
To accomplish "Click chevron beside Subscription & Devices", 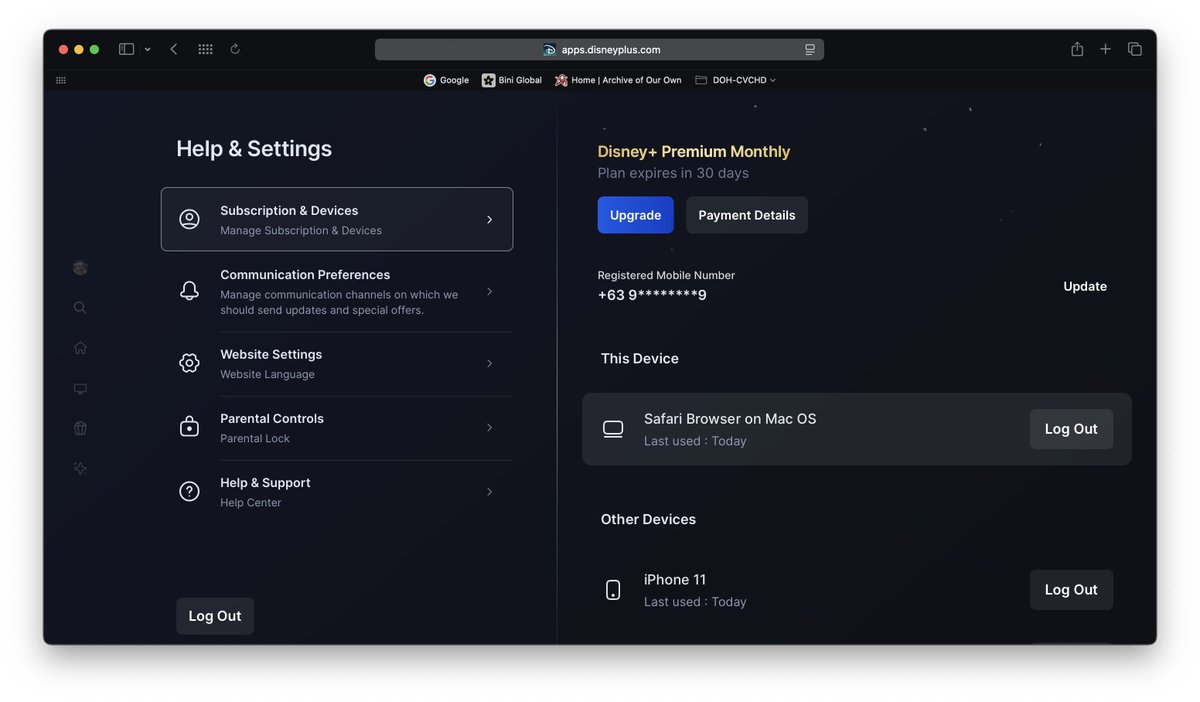I will 489,219.
